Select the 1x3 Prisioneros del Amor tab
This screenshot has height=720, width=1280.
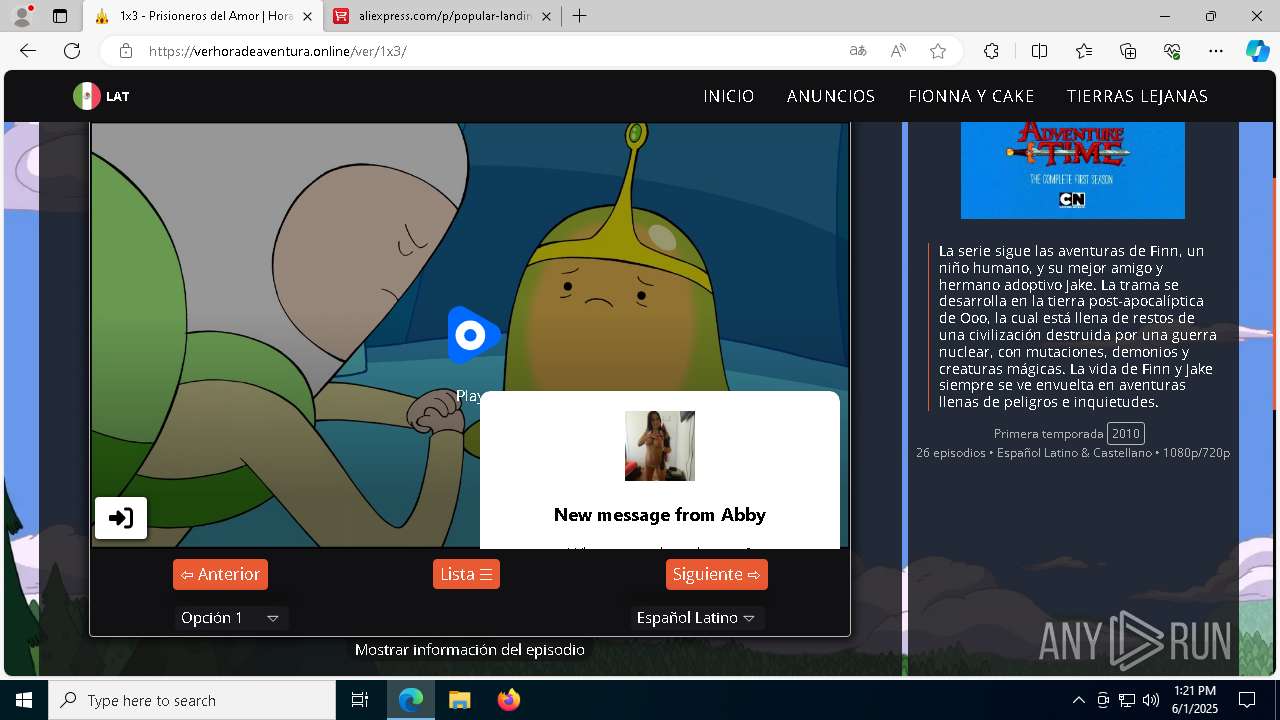click(x=203, y=16)
